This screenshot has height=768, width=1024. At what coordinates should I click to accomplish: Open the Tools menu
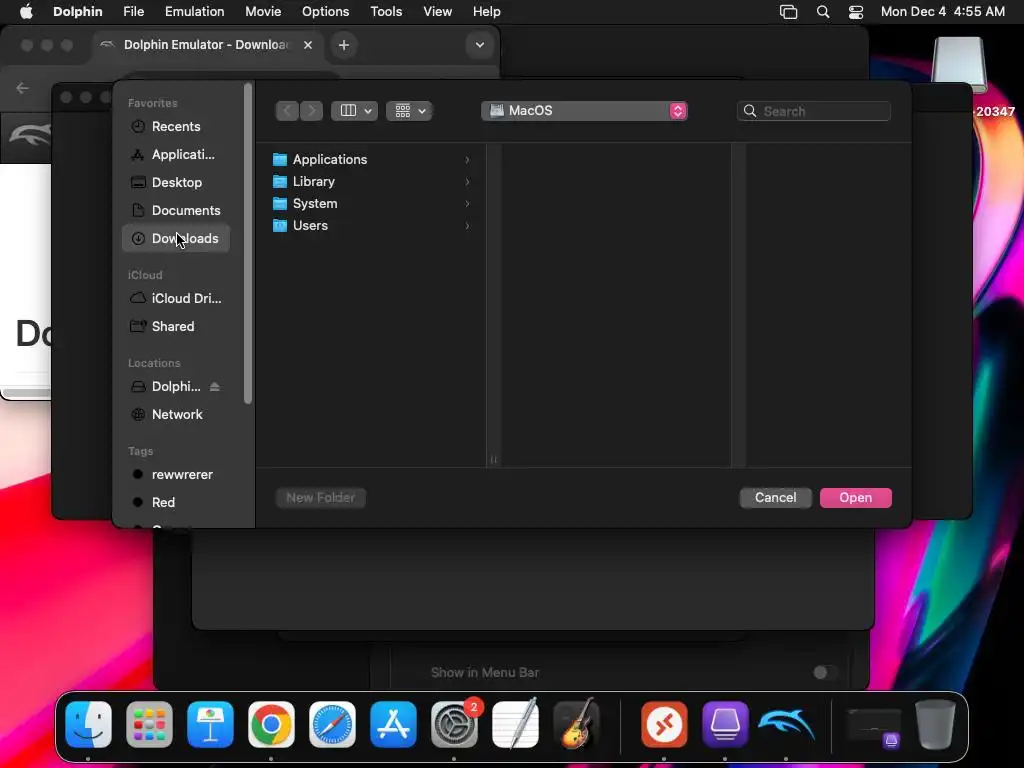click(386, 12)
